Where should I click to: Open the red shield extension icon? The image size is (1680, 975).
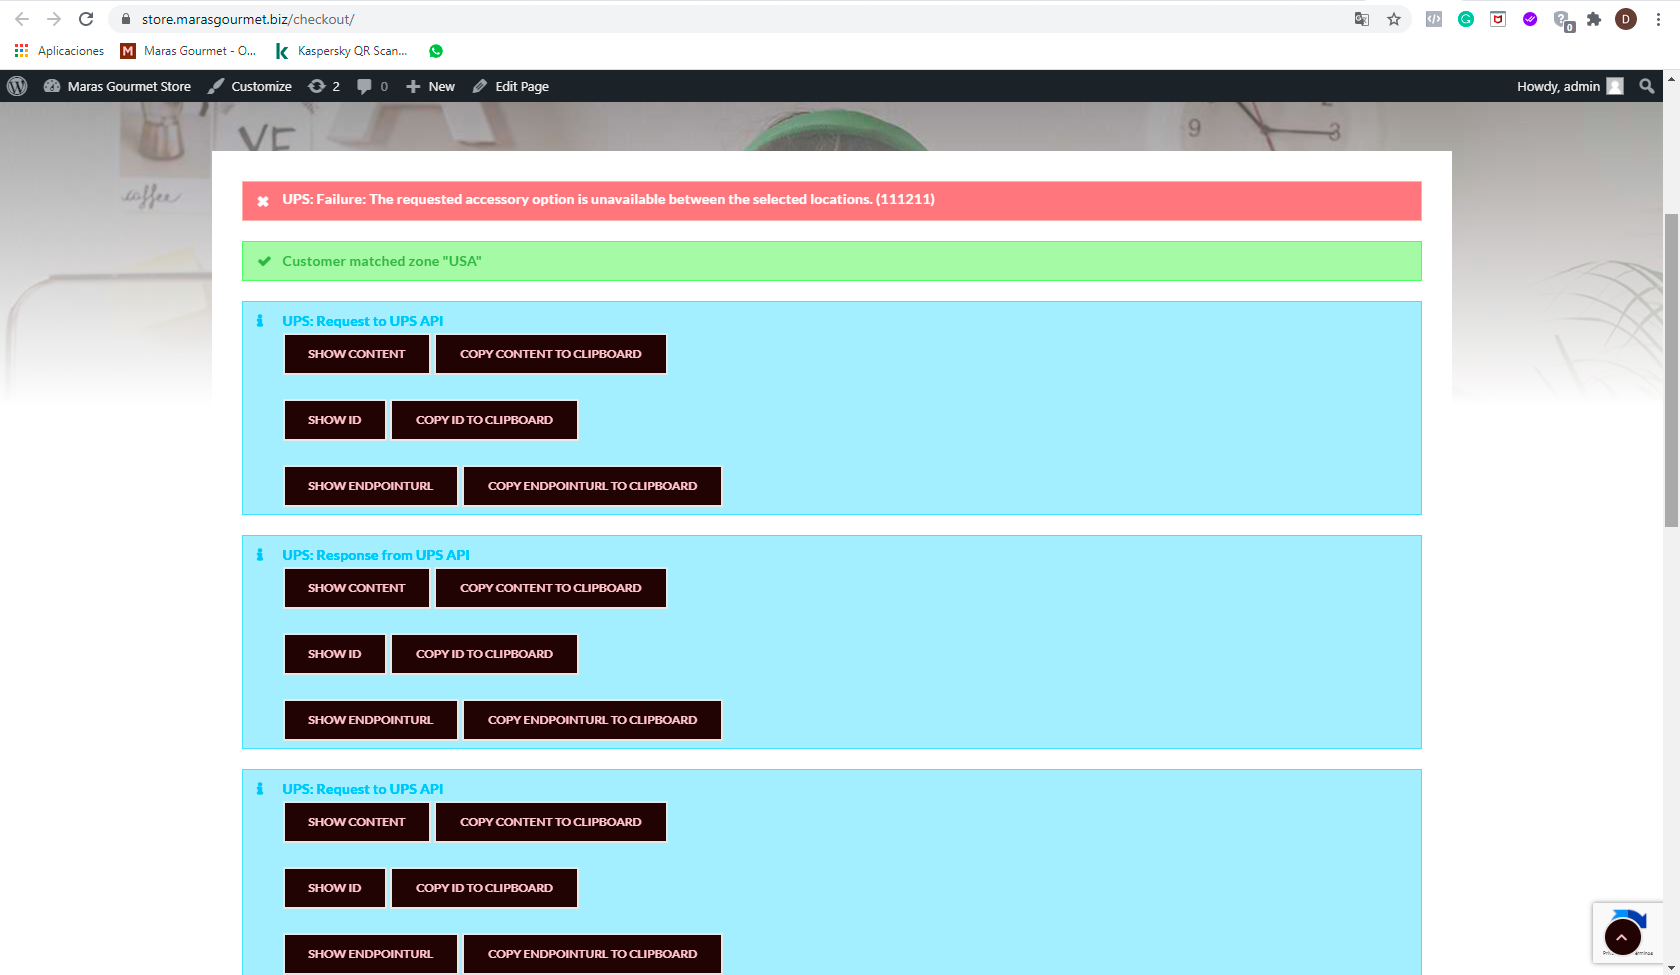[x=1498, y=19]
